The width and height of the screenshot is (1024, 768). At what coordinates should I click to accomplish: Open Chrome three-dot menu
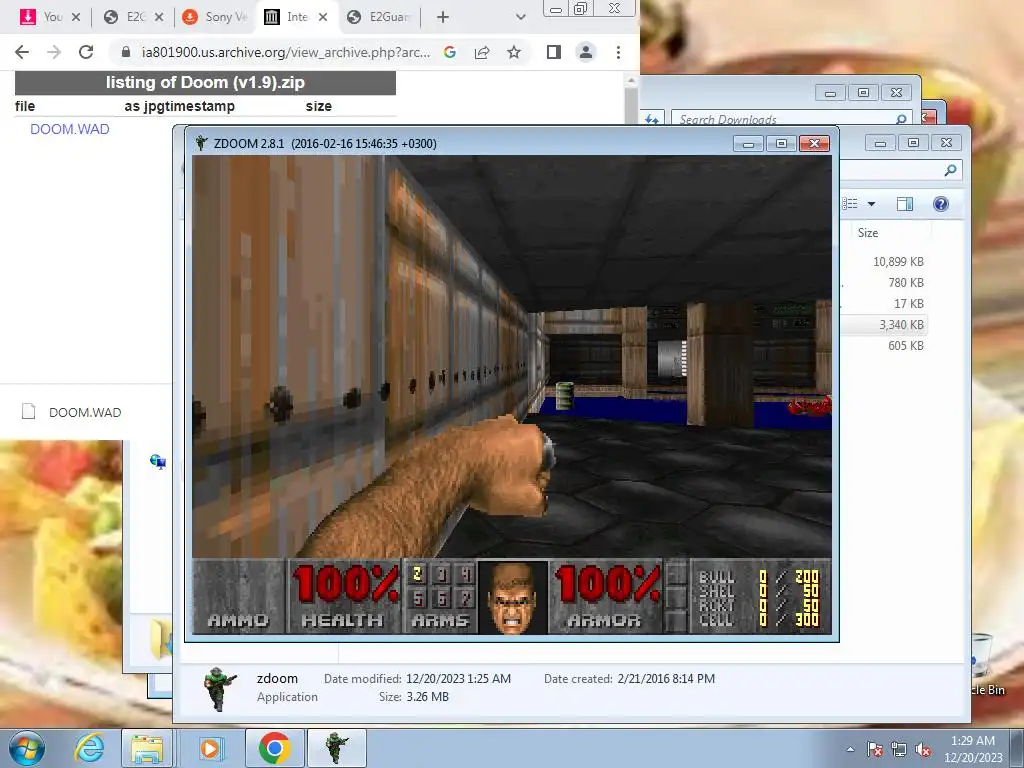tap(618, 52)
